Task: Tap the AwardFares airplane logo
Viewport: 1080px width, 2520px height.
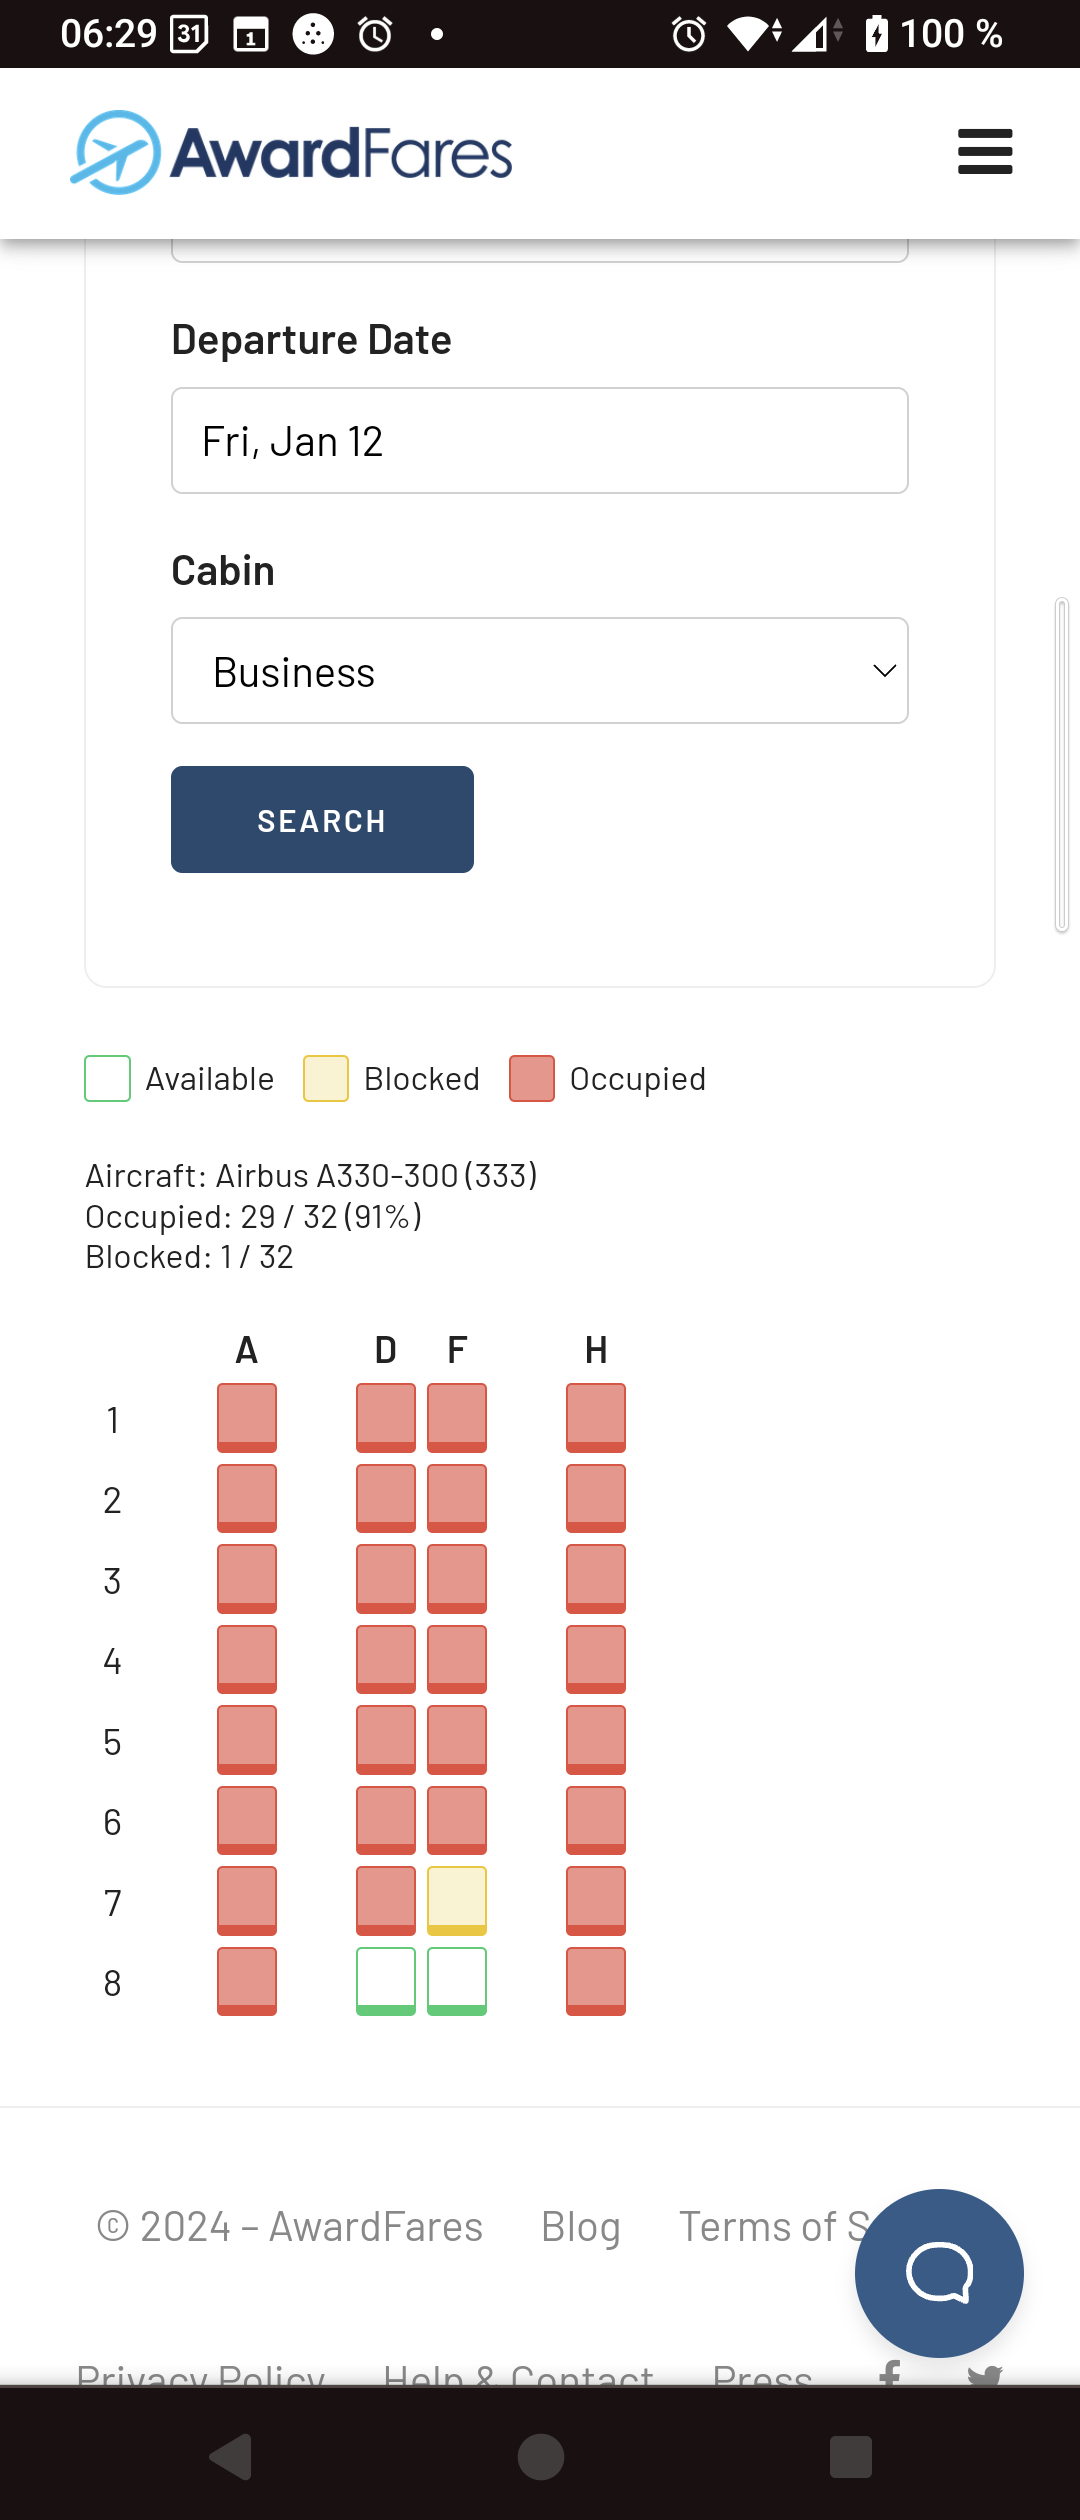Action: (116, 152)
